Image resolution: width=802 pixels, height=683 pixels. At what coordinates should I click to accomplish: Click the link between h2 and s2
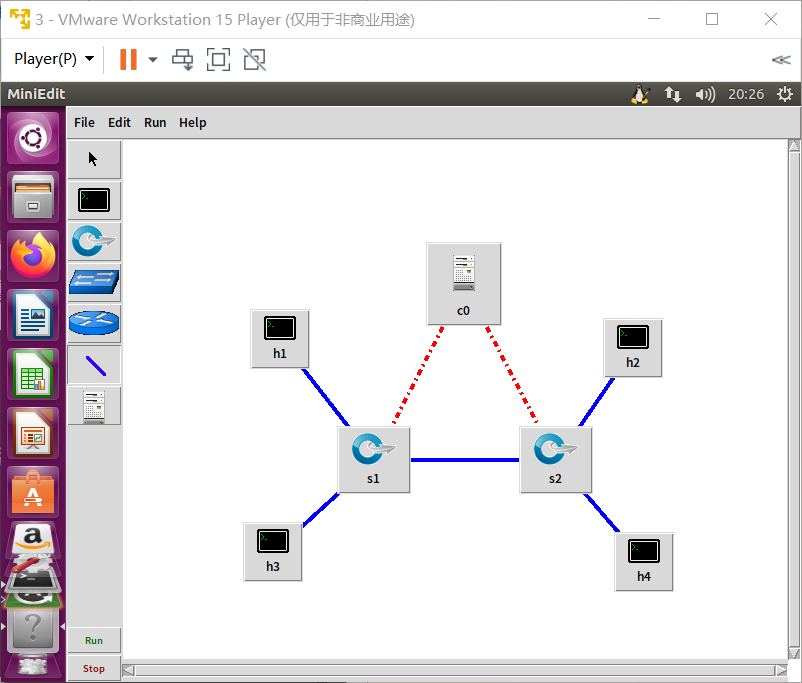pos(596,402)
